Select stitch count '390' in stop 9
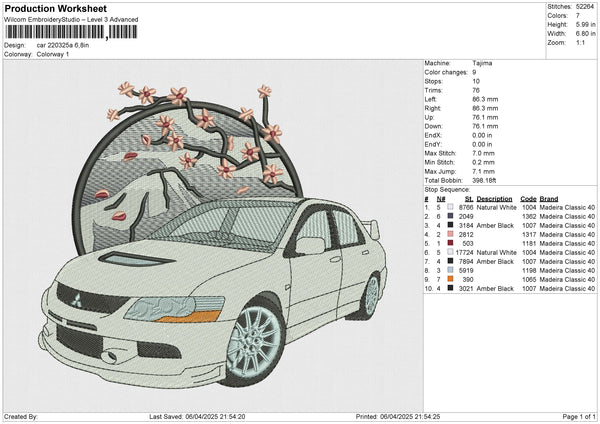The image size is (600, 424). click(468, 279)
